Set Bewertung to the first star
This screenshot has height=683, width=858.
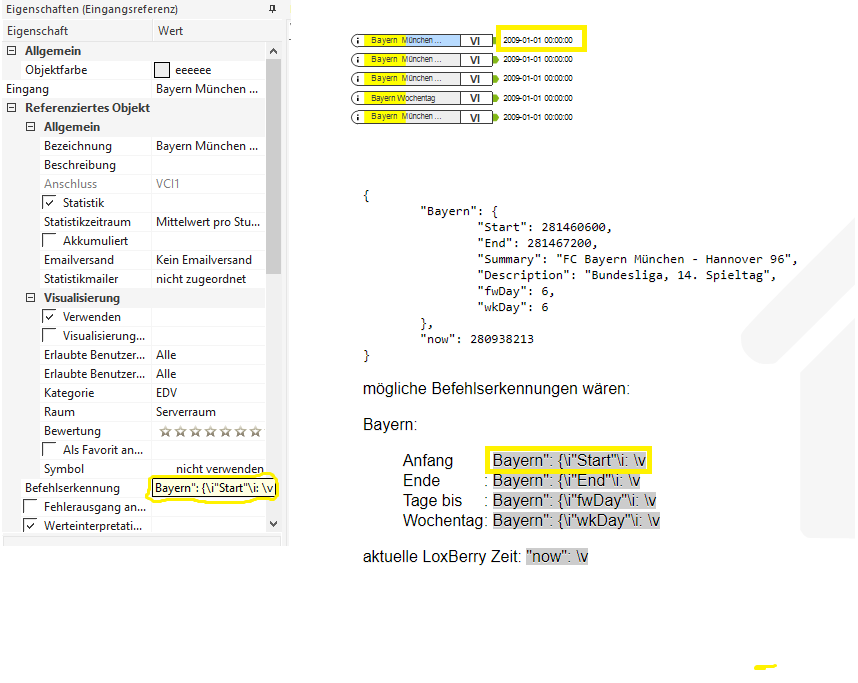(x=165, y=432)
